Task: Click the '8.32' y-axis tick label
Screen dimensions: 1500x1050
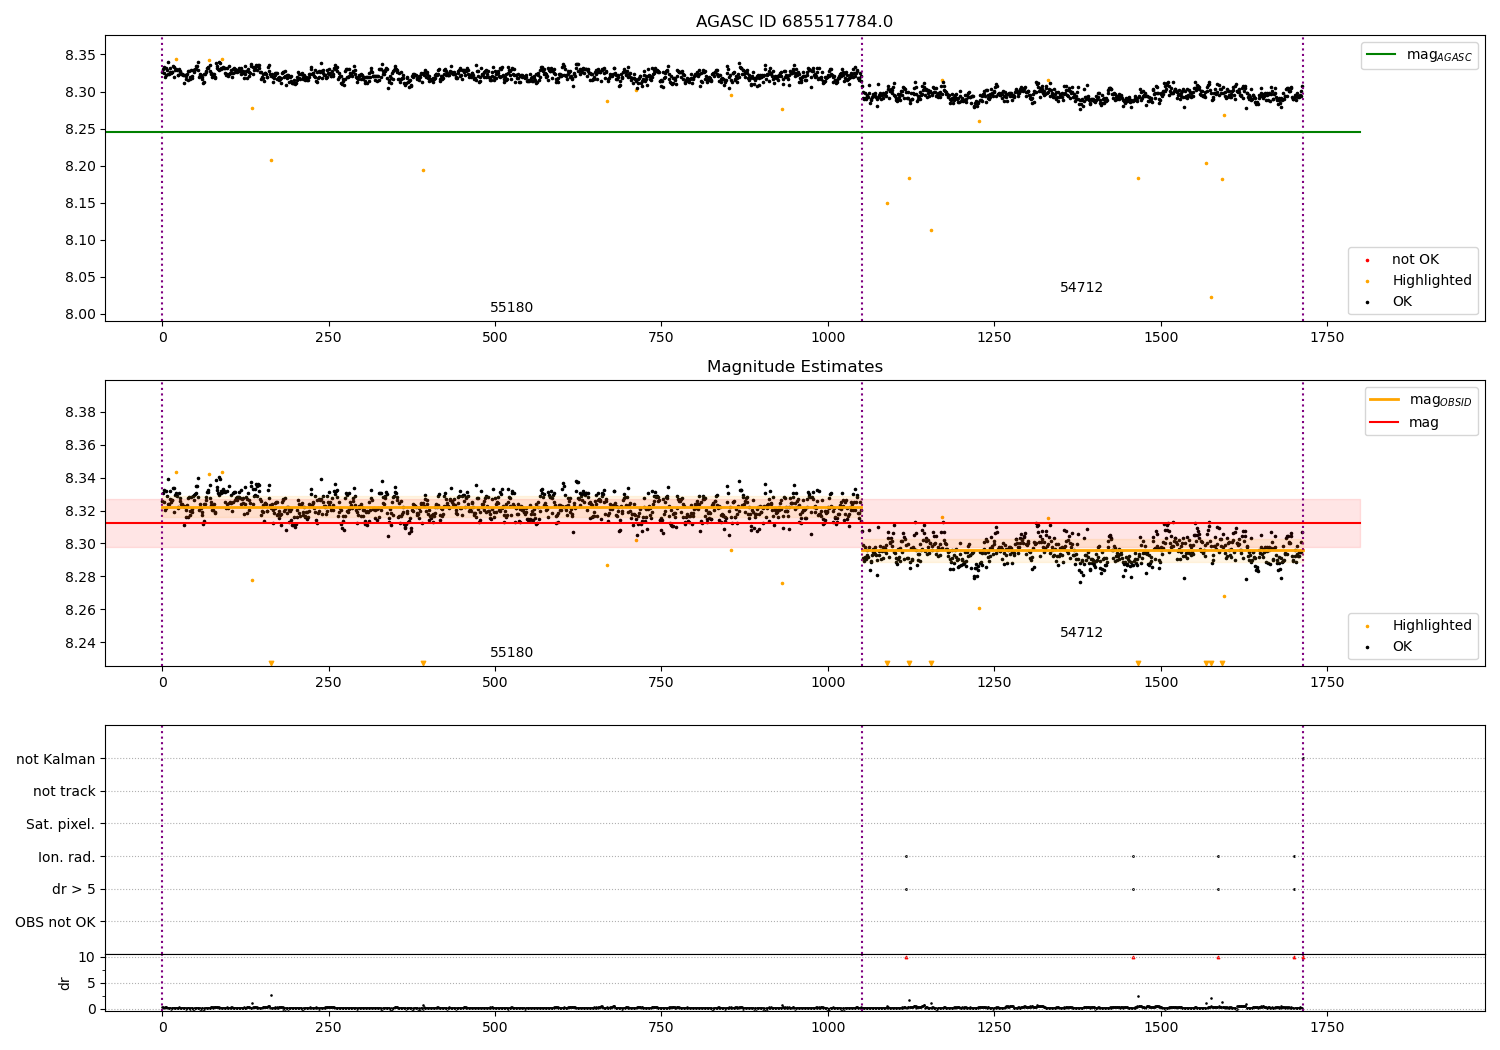Action: pyautogui.click(x=79, y=511)
